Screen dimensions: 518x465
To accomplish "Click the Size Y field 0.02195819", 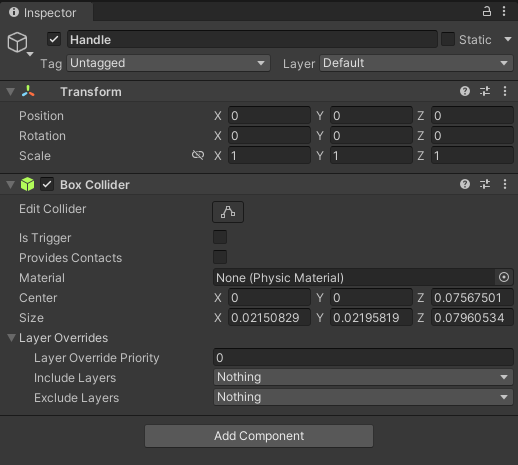I will (x=371, y=317).
